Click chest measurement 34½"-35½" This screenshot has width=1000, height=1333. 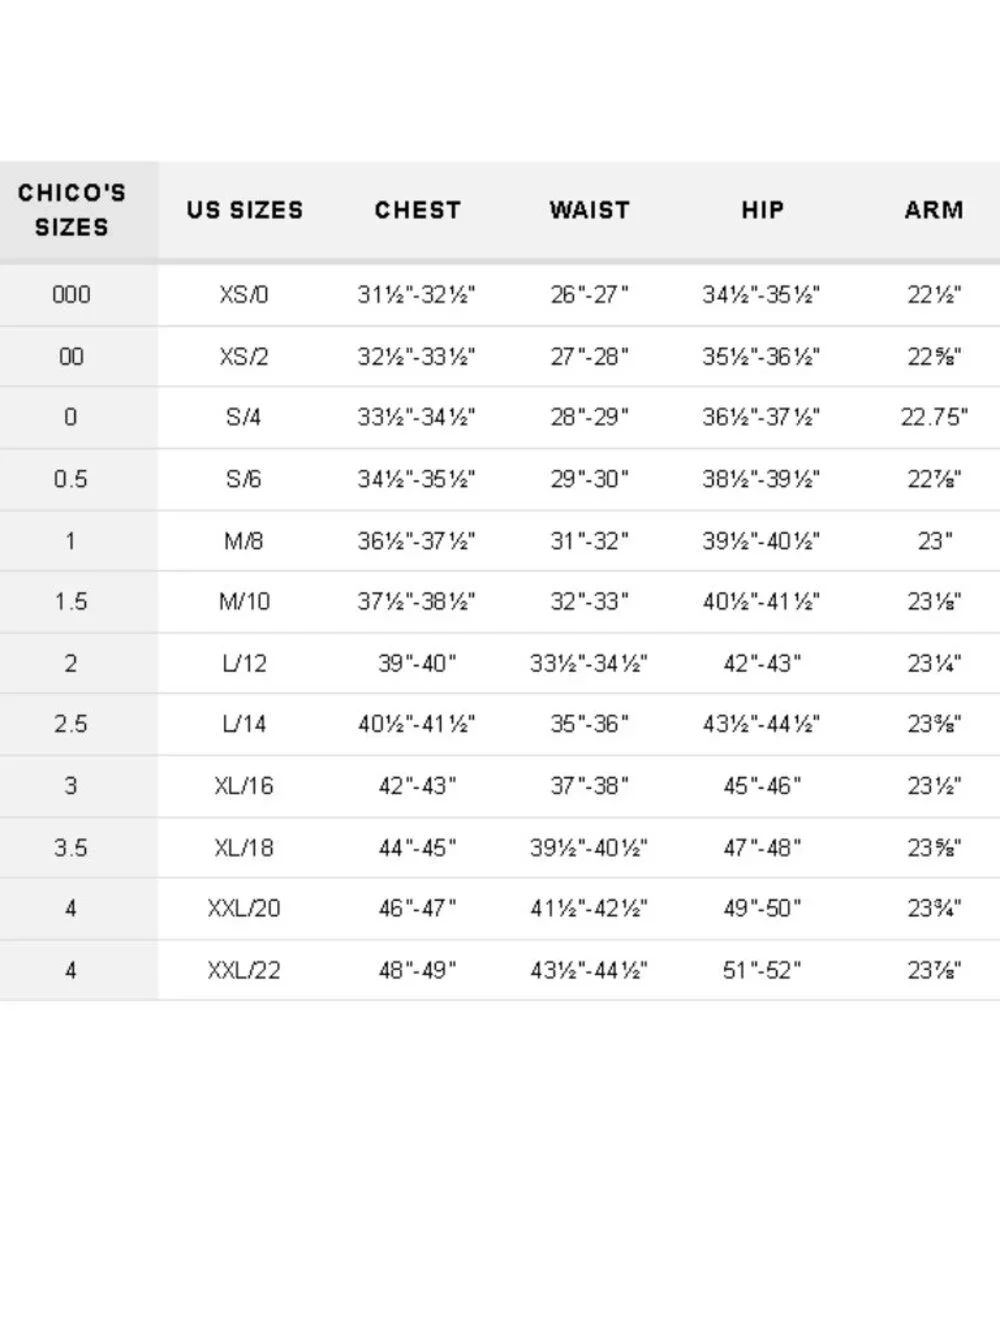[x=417, y=479]
